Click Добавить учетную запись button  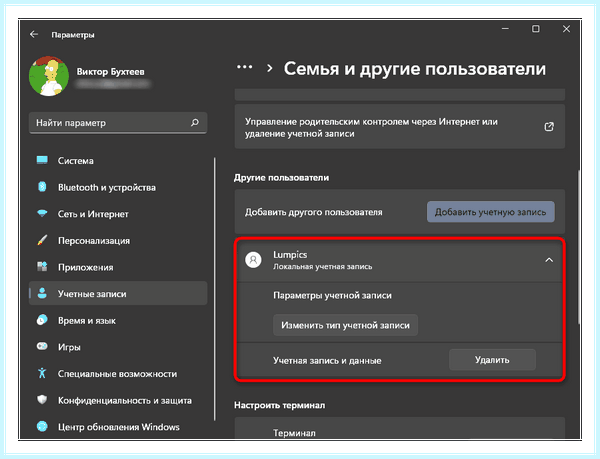point(491,212)
